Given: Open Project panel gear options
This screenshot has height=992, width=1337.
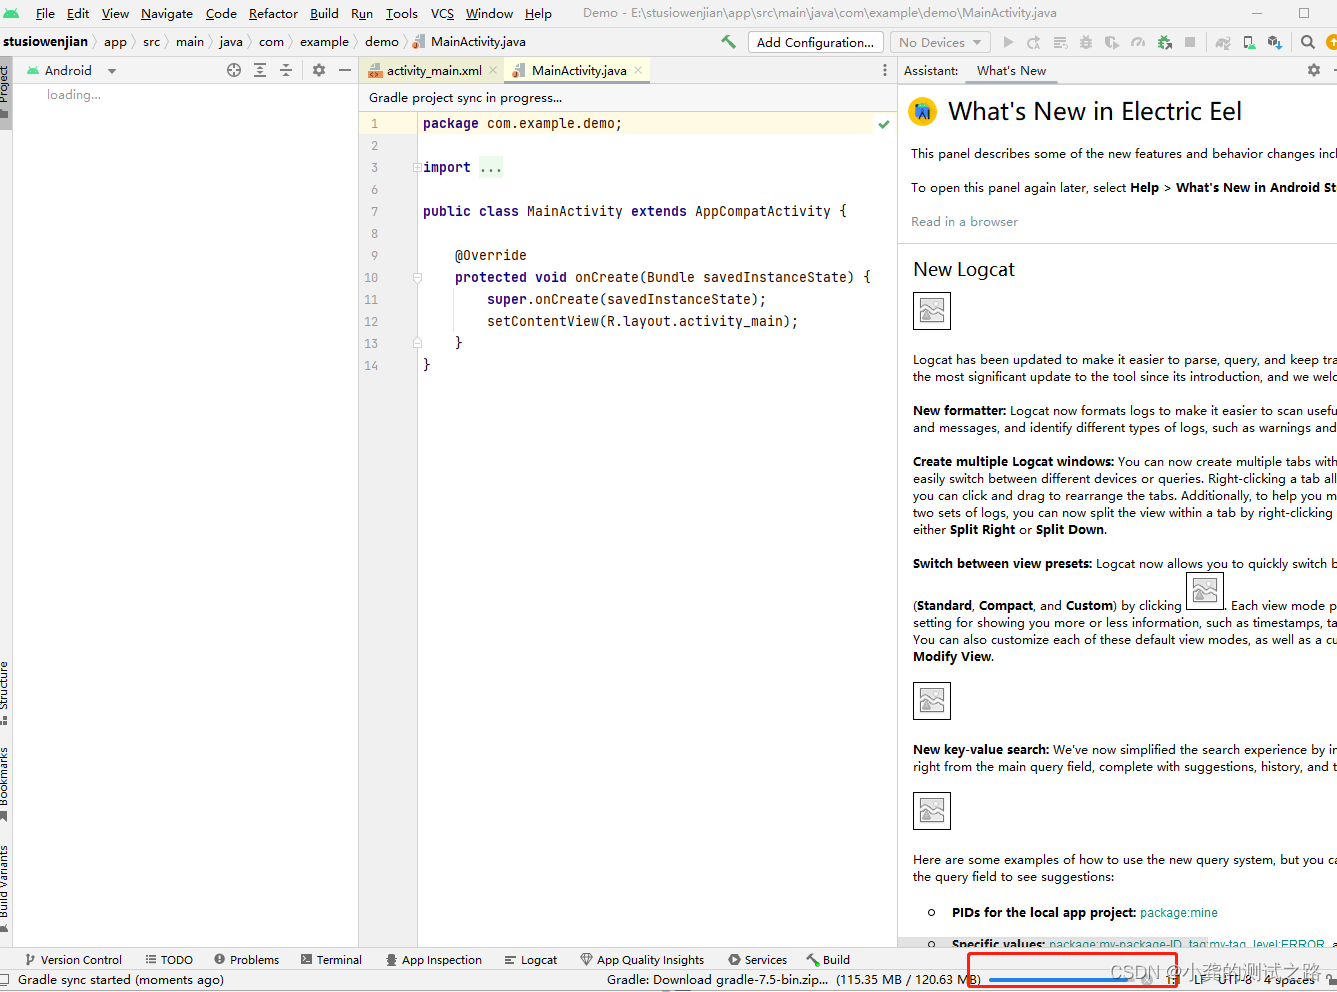Looking at the screenshot, I should [319, 70].
